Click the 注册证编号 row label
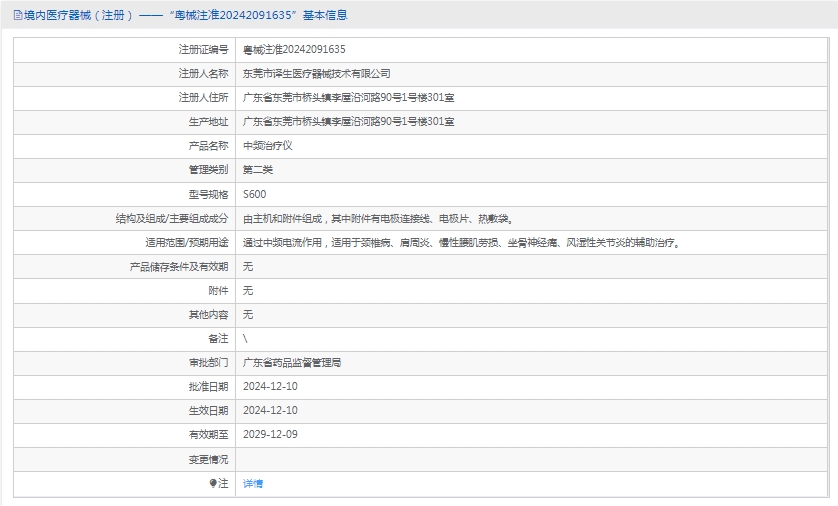This screenshot has width=838, height=506. (203, 49)
